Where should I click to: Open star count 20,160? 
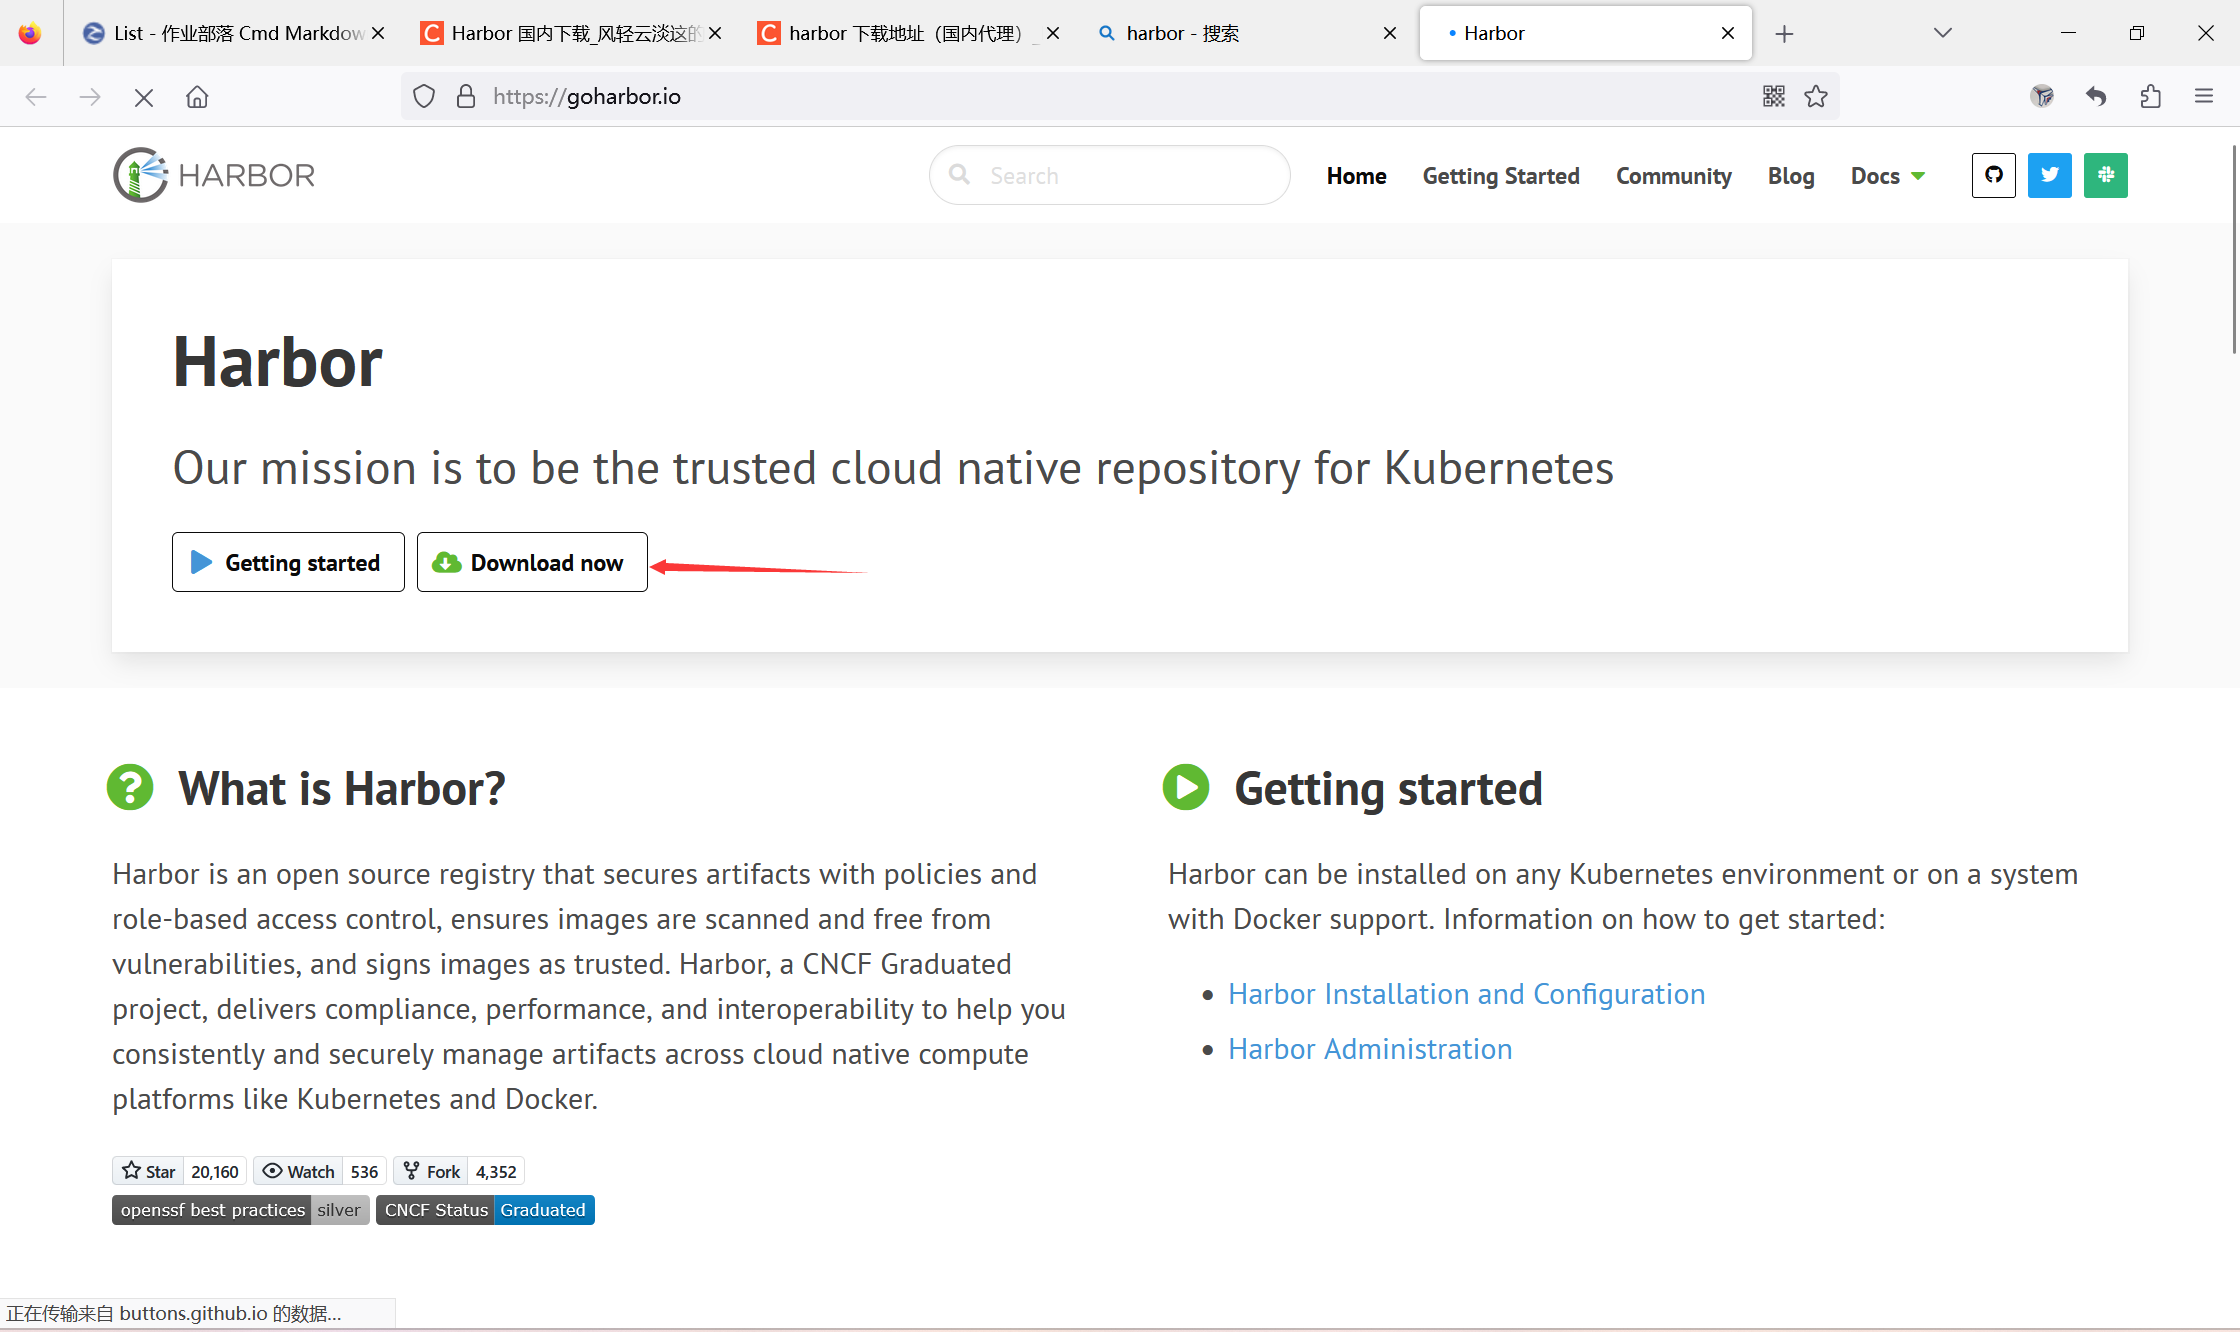coord(215,1171)
